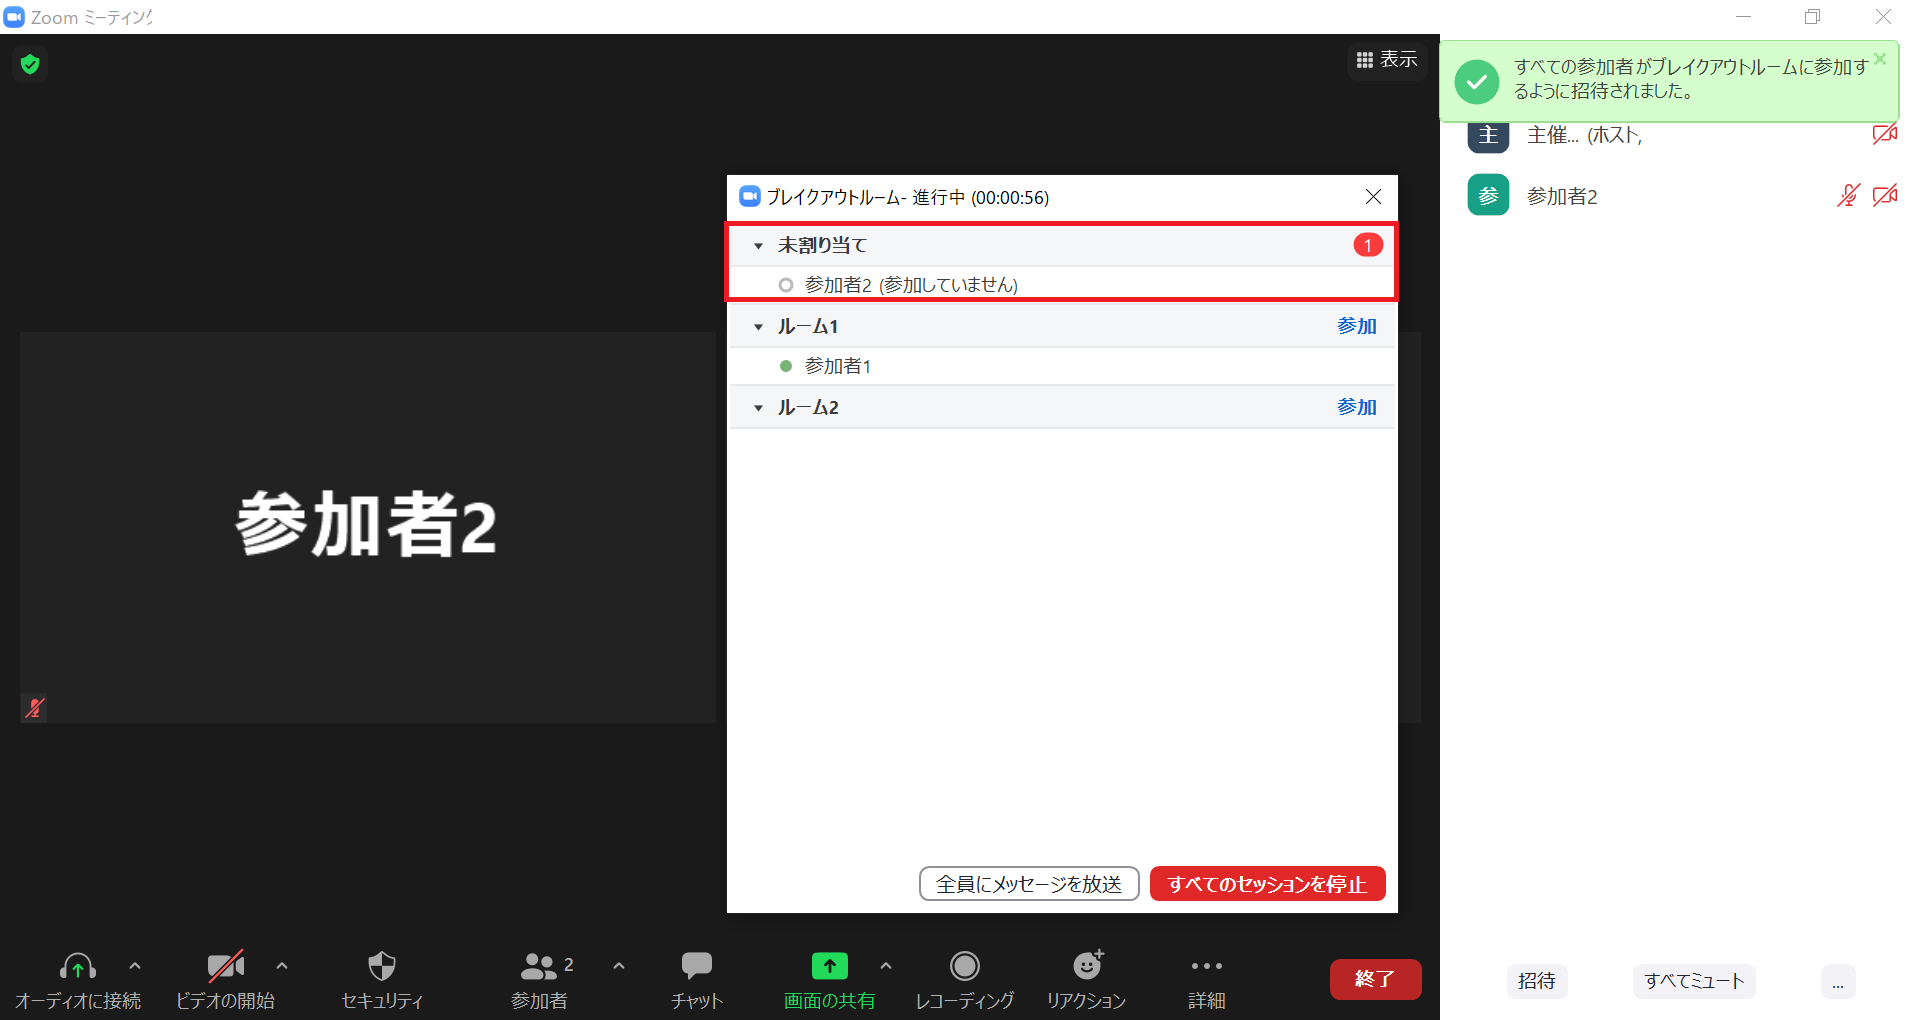Open the More (詳細) three-dots icon
The width and height of the screenshot is (1922, 1020).
point(1206,967)
